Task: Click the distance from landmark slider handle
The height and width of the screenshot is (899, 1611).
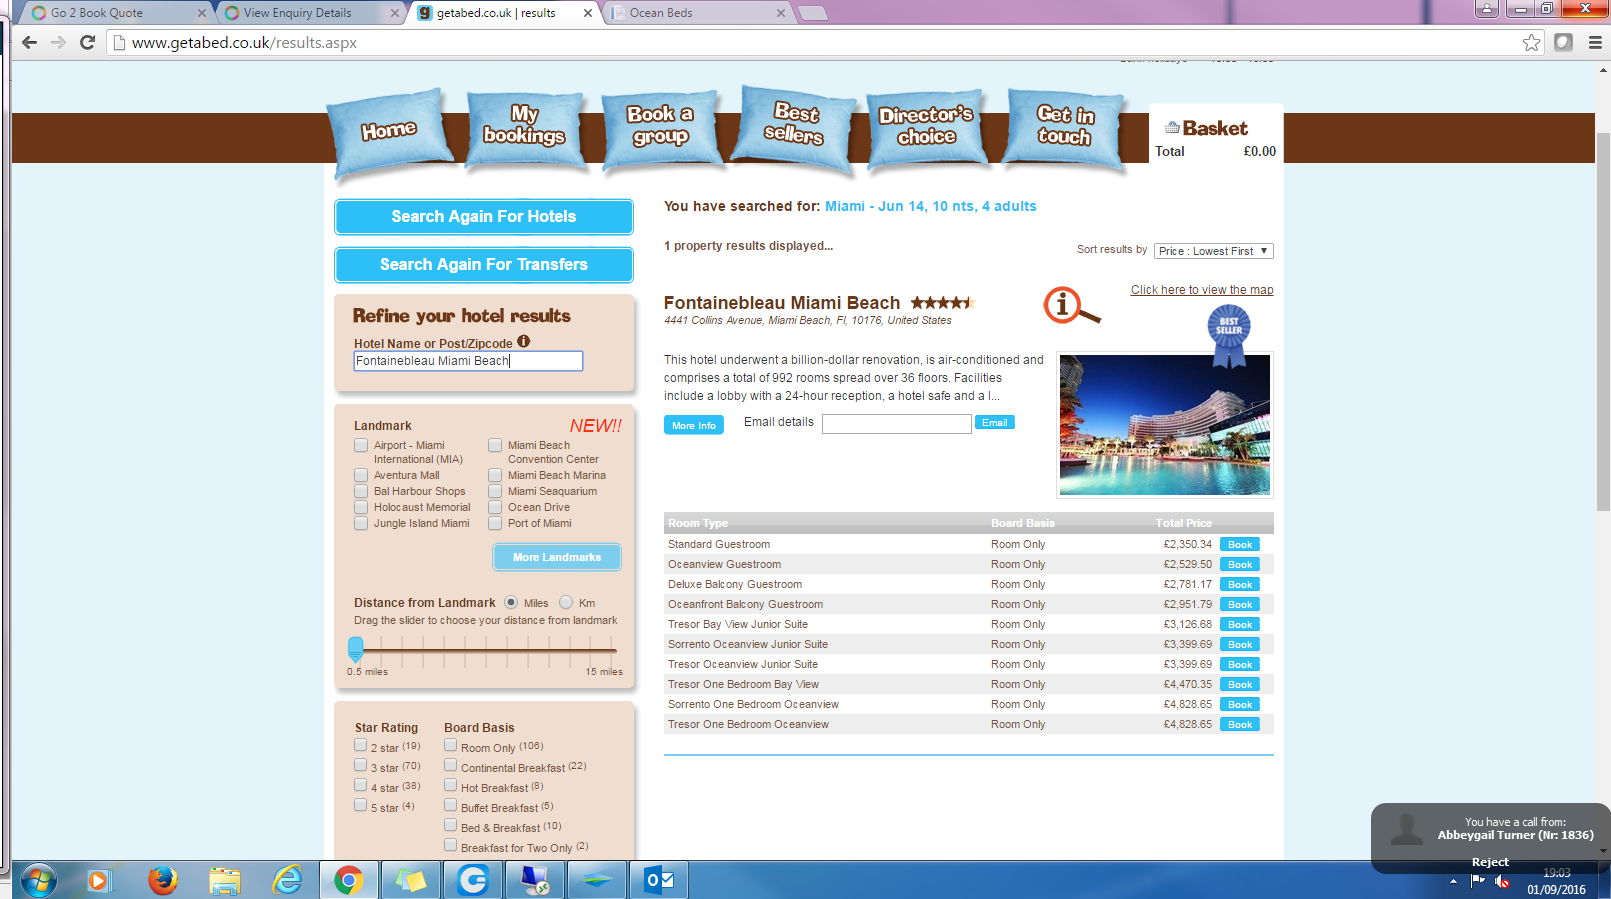Action: point(356,649)
